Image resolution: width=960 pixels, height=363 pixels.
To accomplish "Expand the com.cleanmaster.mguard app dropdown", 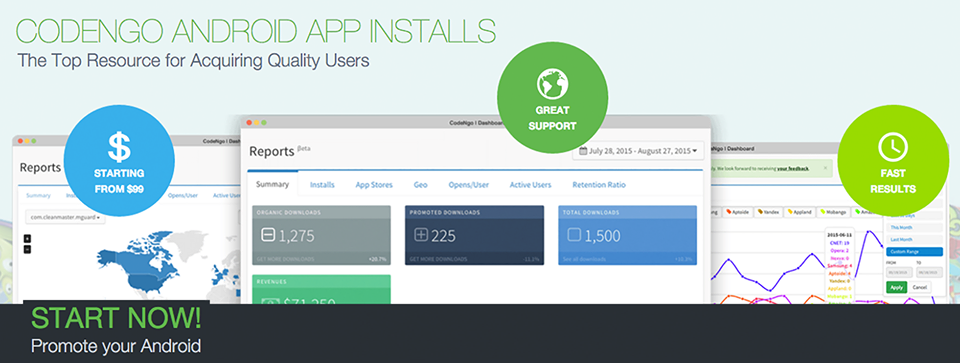I will (x=66, y=217).
